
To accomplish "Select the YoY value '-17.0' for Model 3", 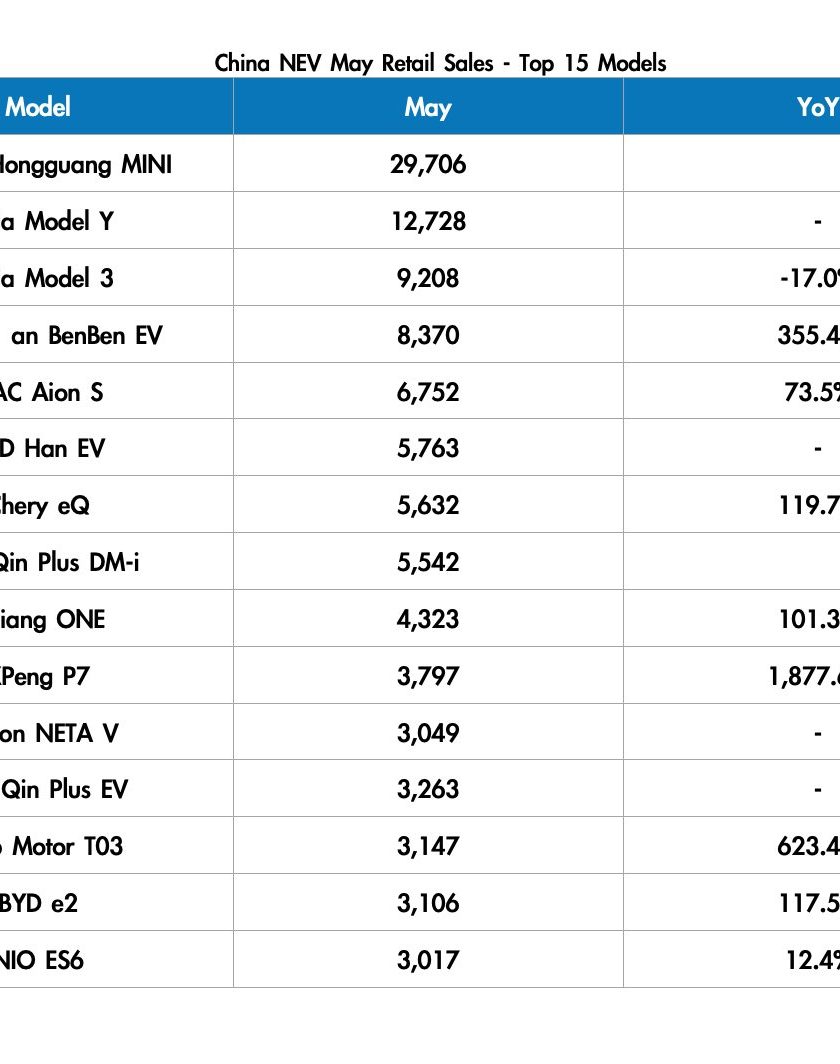I will (x=810, y=278).
